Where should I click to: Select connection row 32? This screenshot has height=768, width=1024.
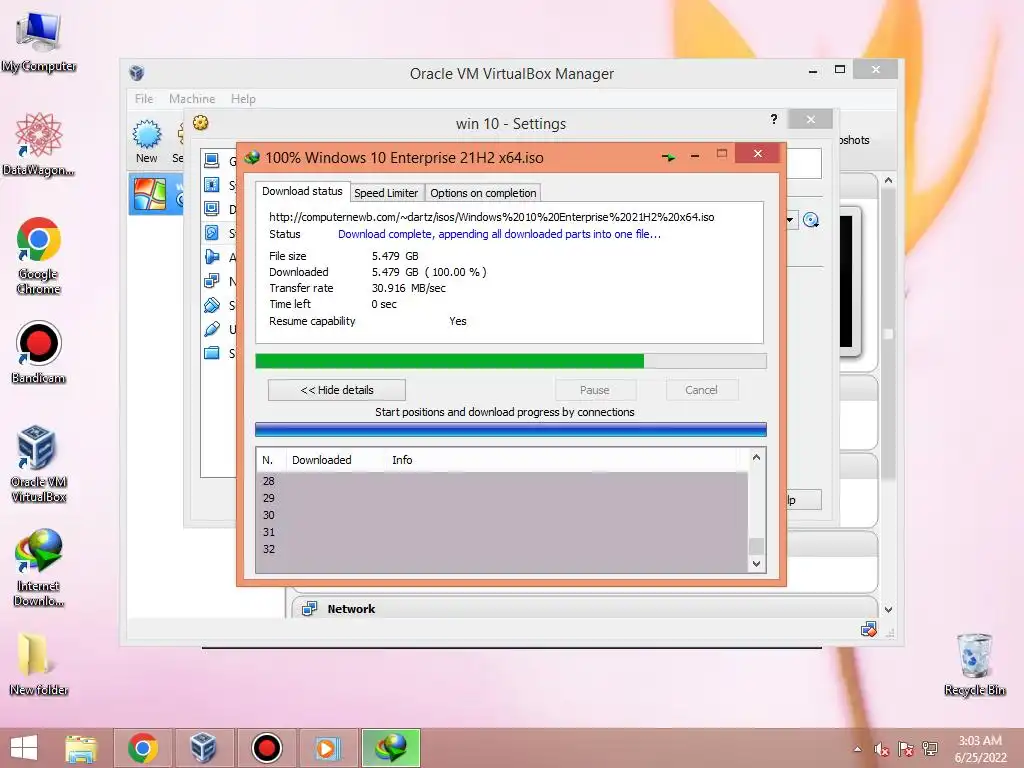502,549
